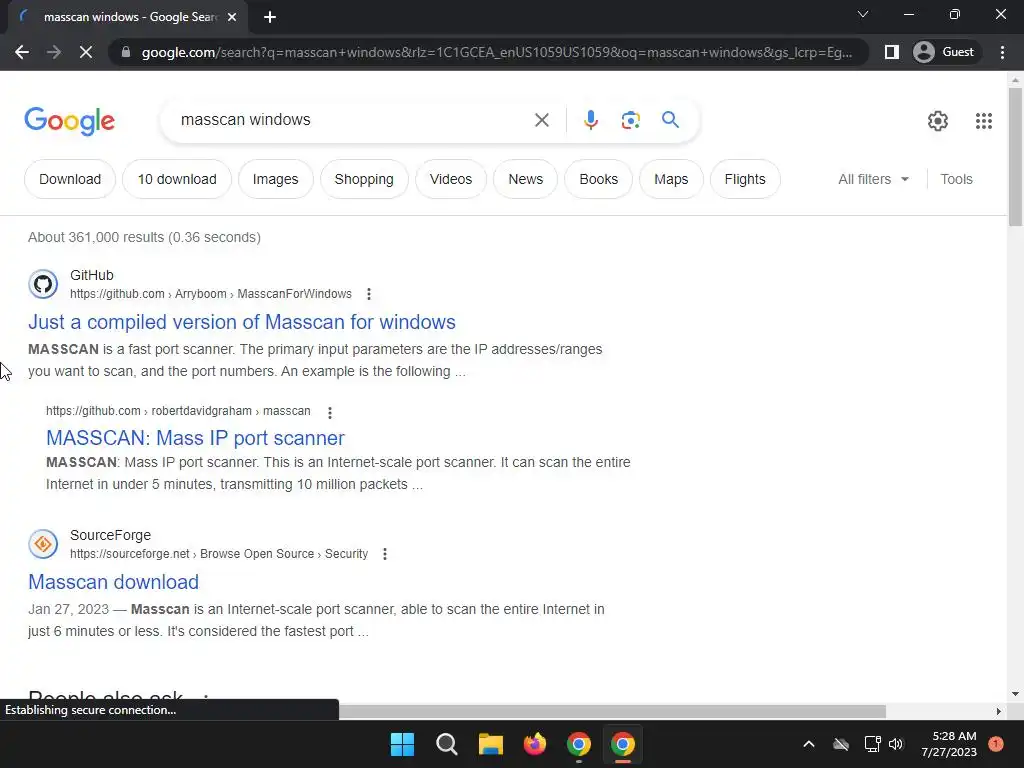
Task: Open the side panel icon in toolbar
Action: [891, 52]
